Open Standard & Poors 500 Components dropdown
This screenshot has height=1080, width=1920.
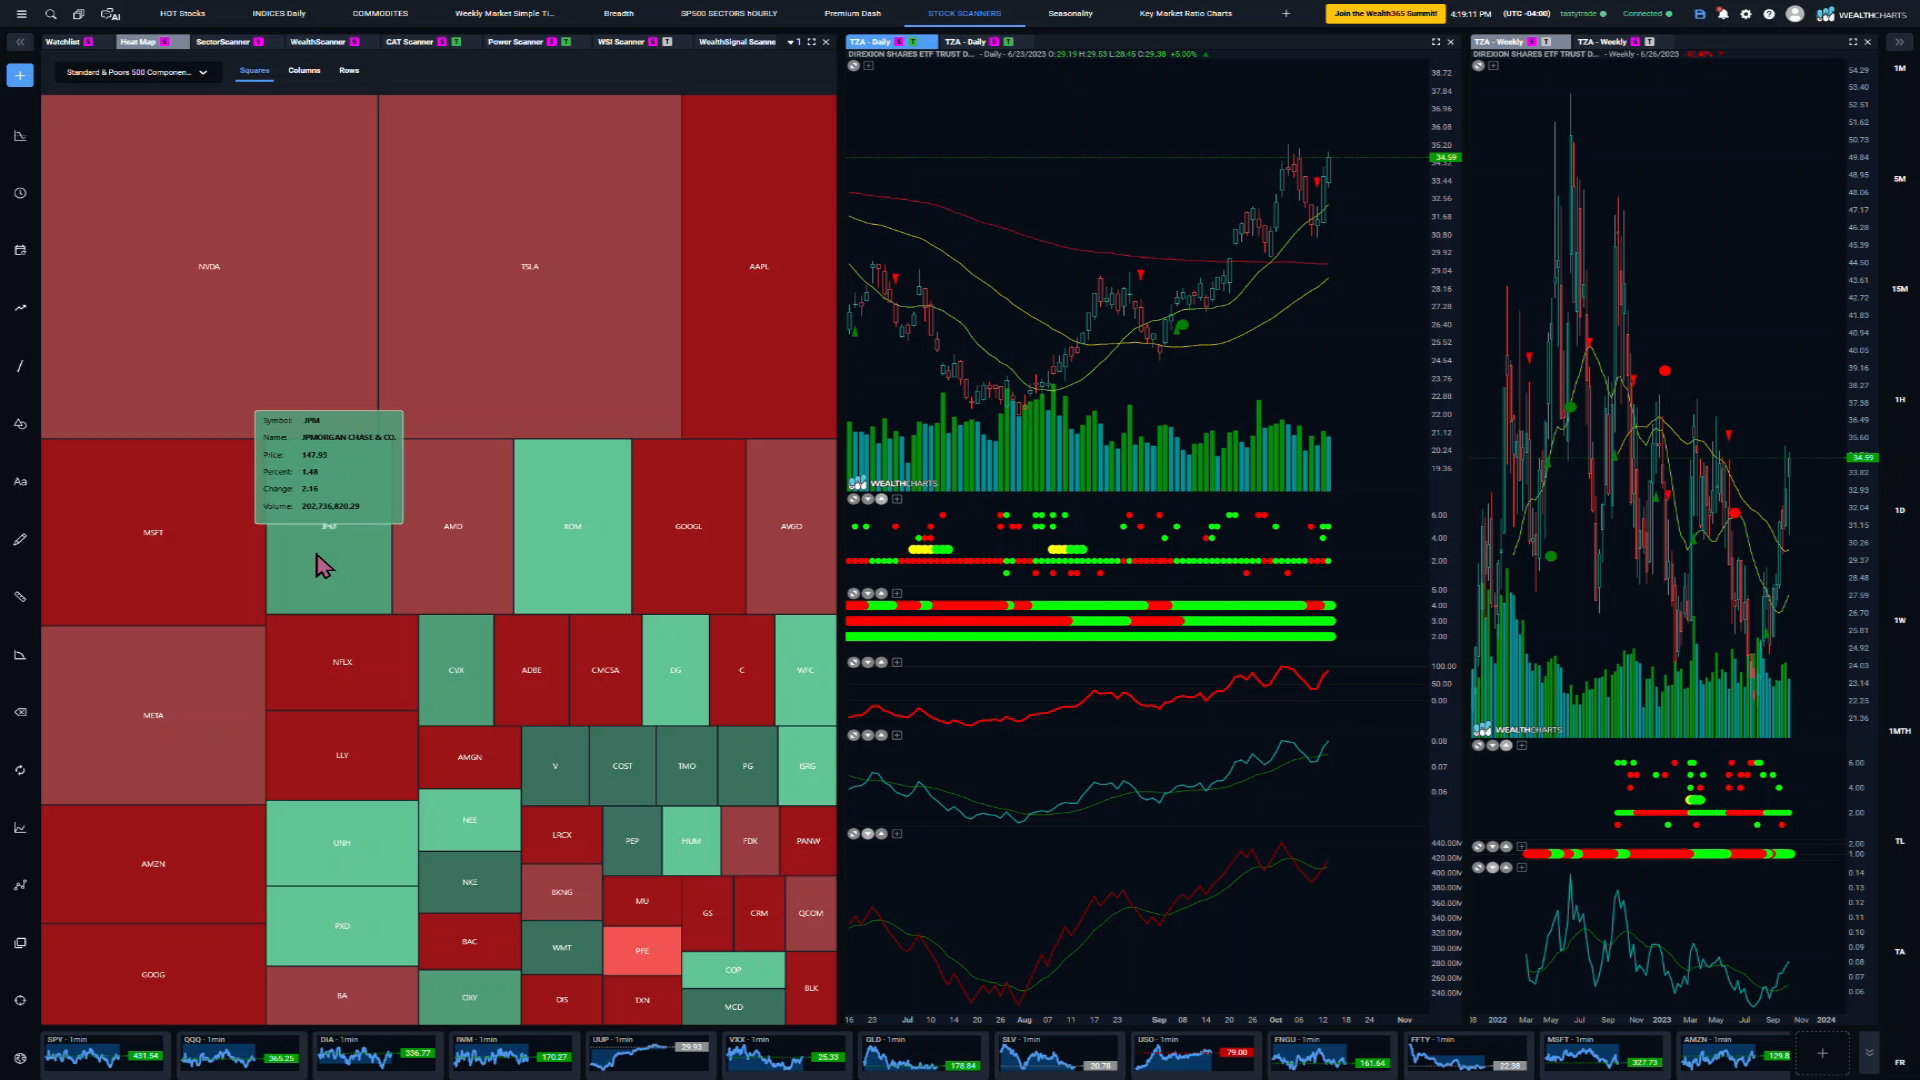point(137,72)
